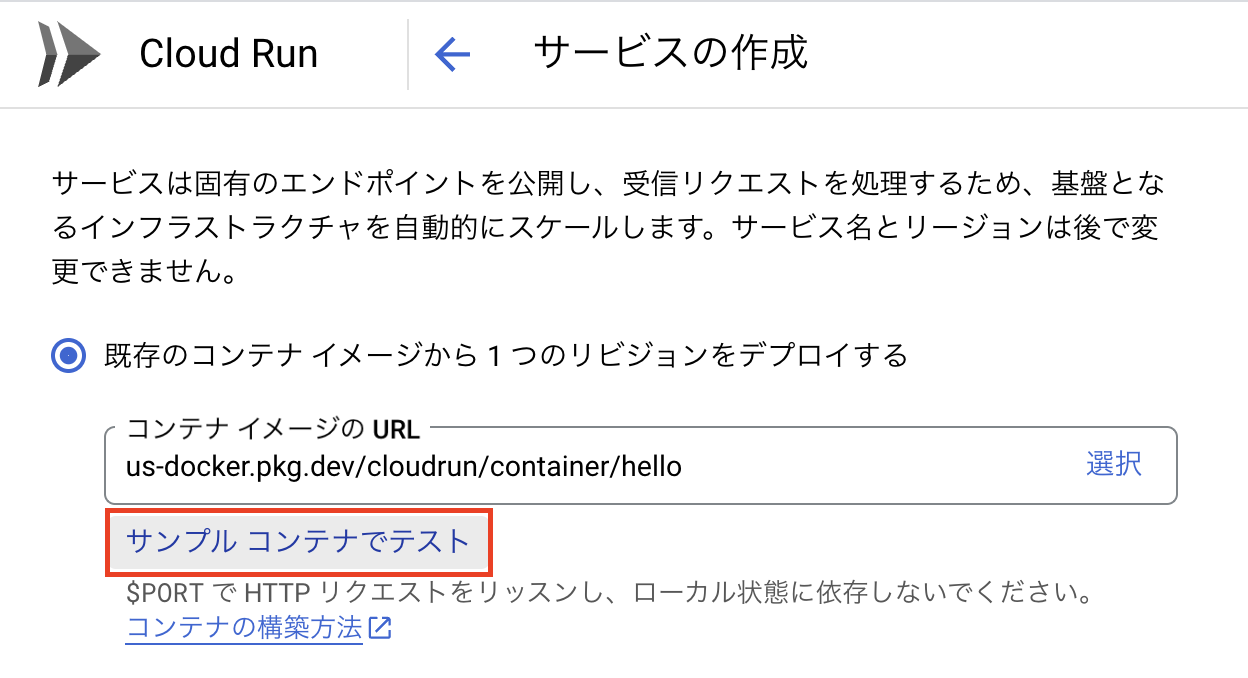This screenshot has height=678, width=1248.
Task: Click the vertical divider next to Cloud Run
Action: [x=408, y=54]
